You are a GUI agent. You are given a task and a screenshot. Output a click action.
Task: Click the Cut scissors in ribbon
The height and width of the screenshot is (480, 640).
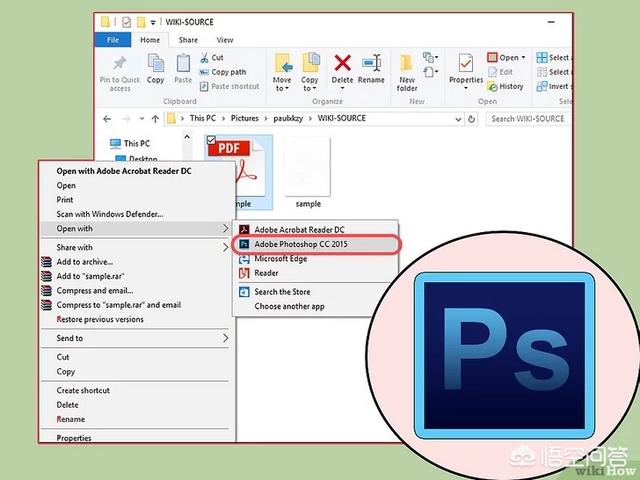coord(204,58)
